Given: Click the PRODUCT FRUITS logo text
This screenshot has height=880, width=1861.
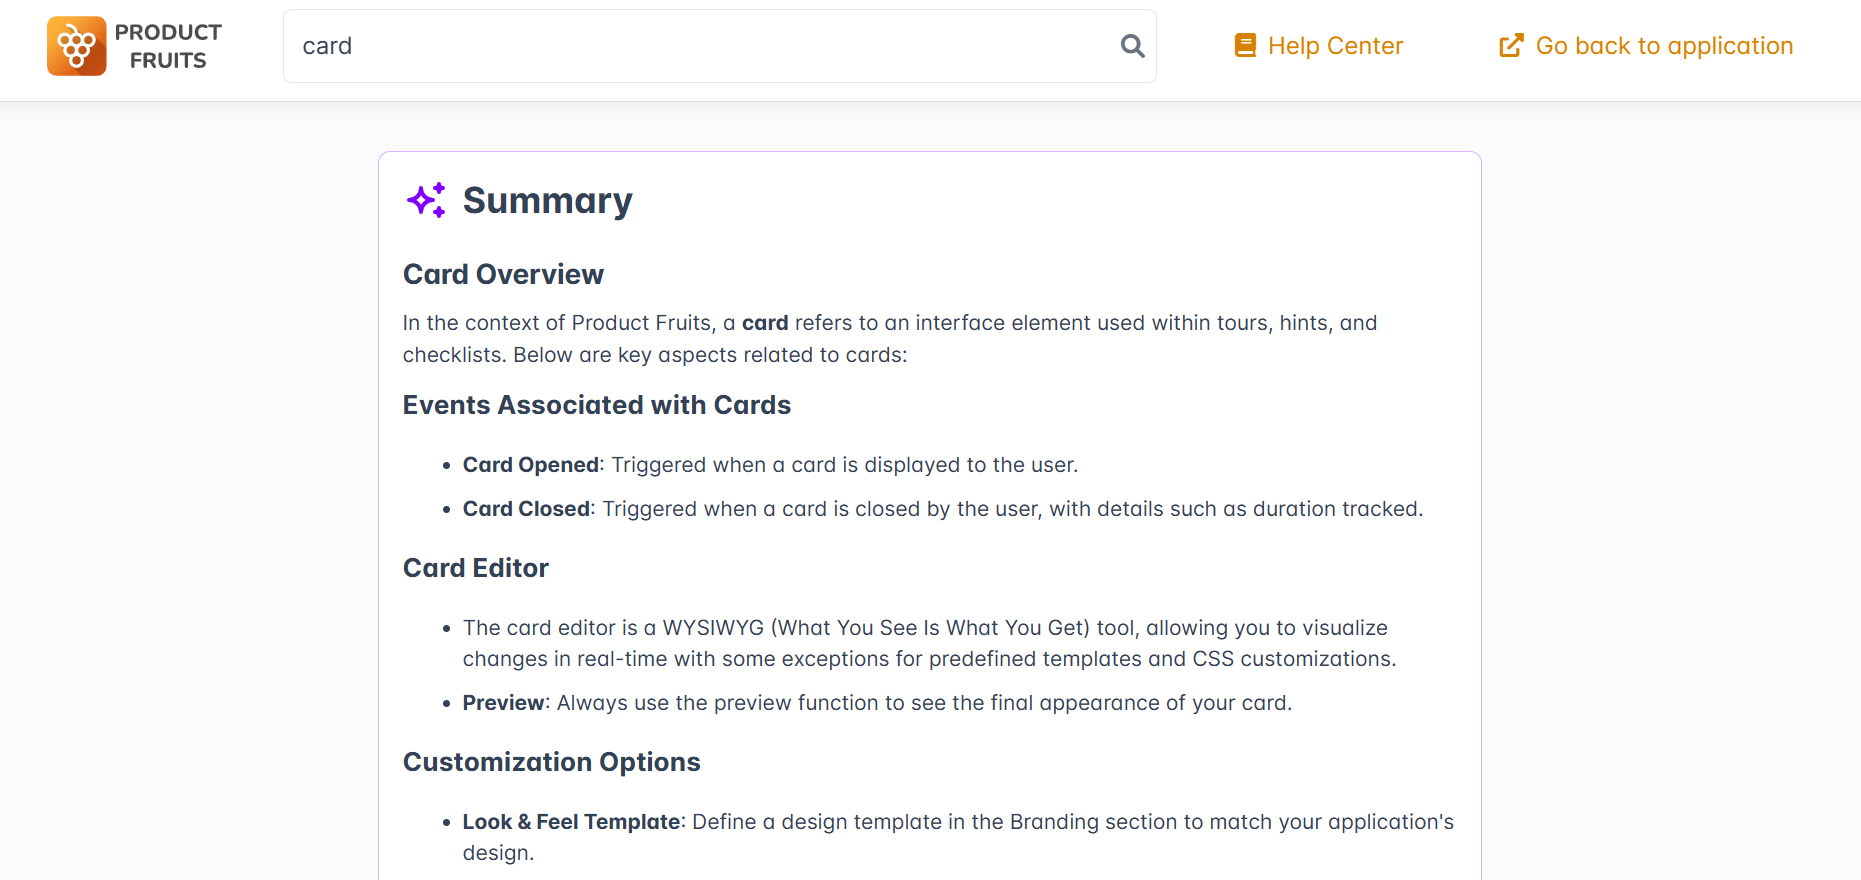Looking at the screenshot, I should click(x=168, y=46).
